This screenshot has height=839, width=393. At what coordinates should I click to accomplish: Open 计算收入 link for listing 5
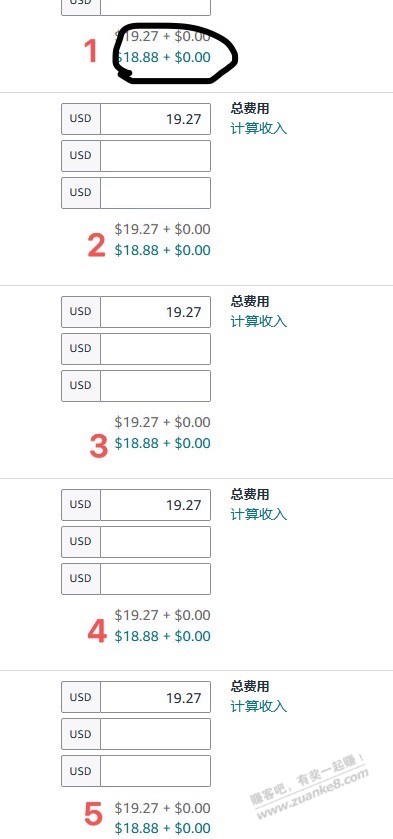(259, 706)
